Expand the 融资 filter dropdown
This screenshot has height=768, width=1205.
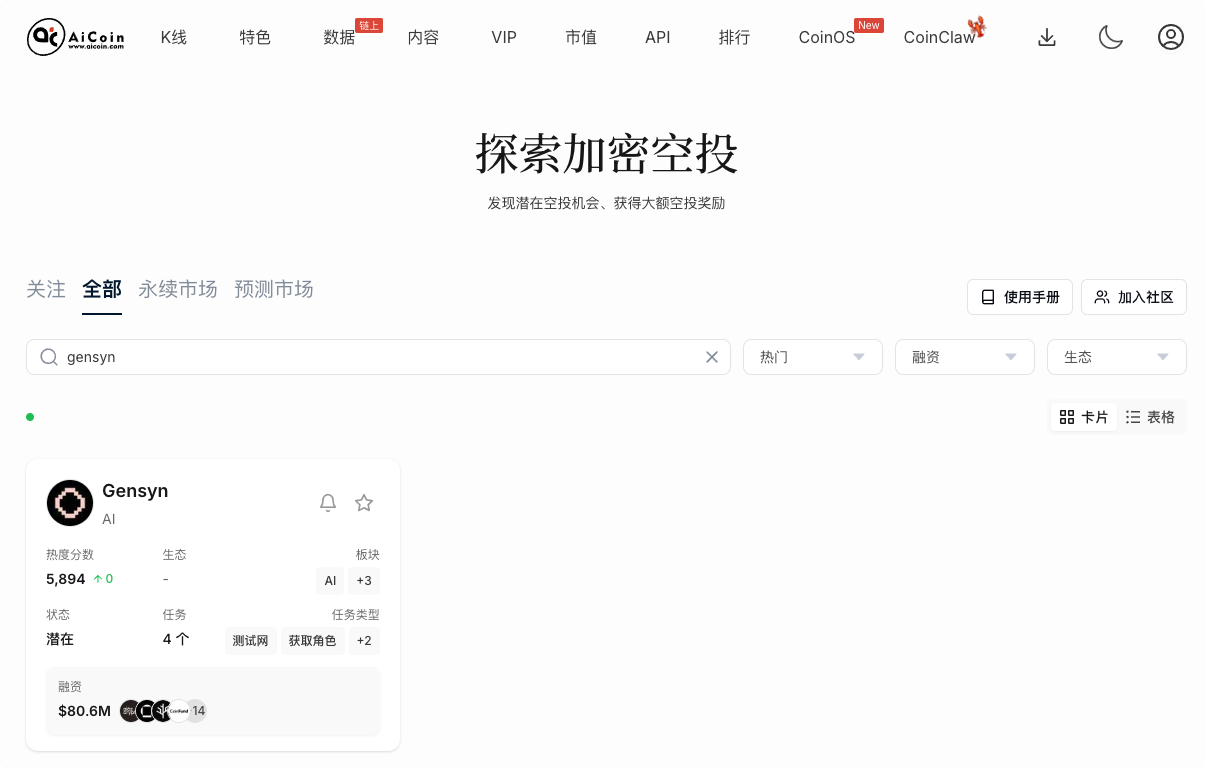coord(964,357)
